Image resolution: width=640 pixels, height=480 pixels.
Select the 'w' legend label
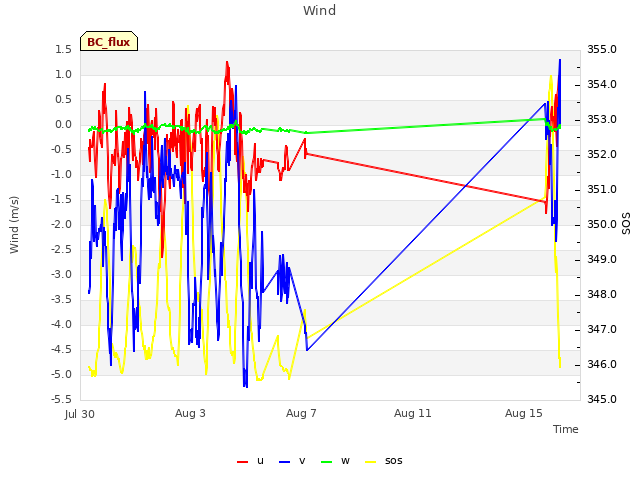click(x=345, y=461)
